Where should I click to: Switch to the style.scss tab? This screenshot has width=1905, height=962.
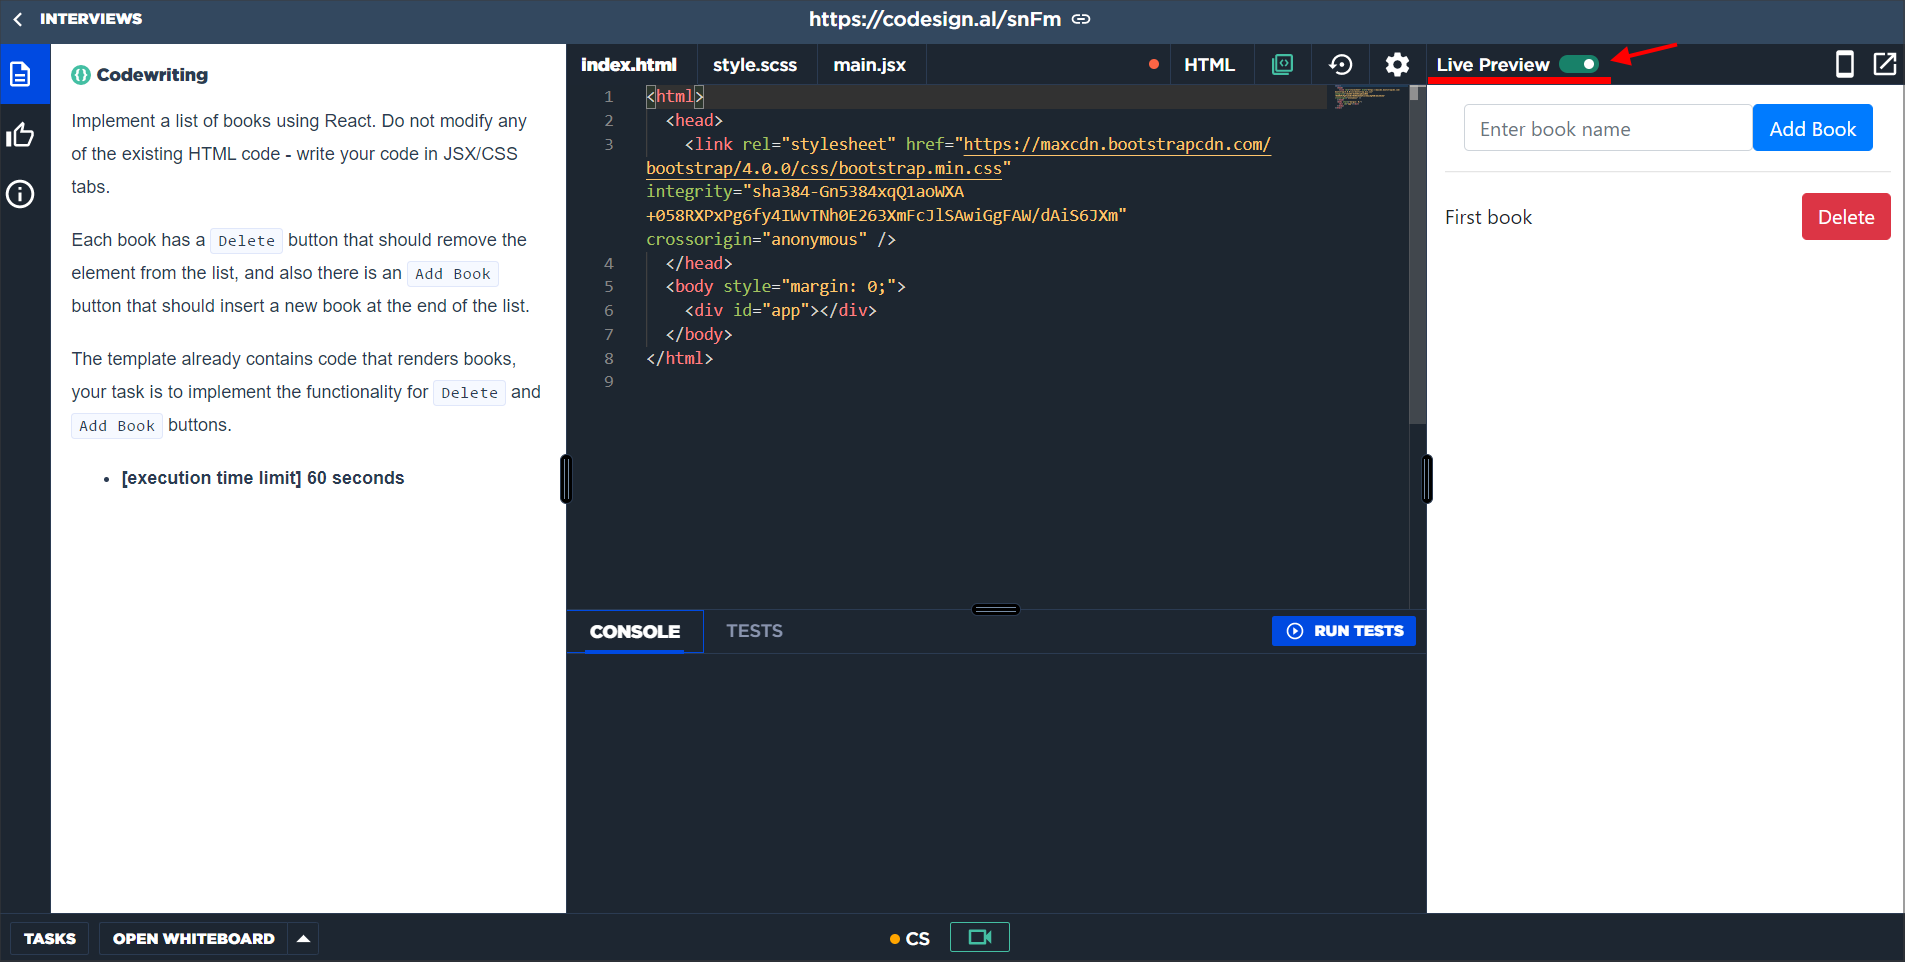click(755, 64)
